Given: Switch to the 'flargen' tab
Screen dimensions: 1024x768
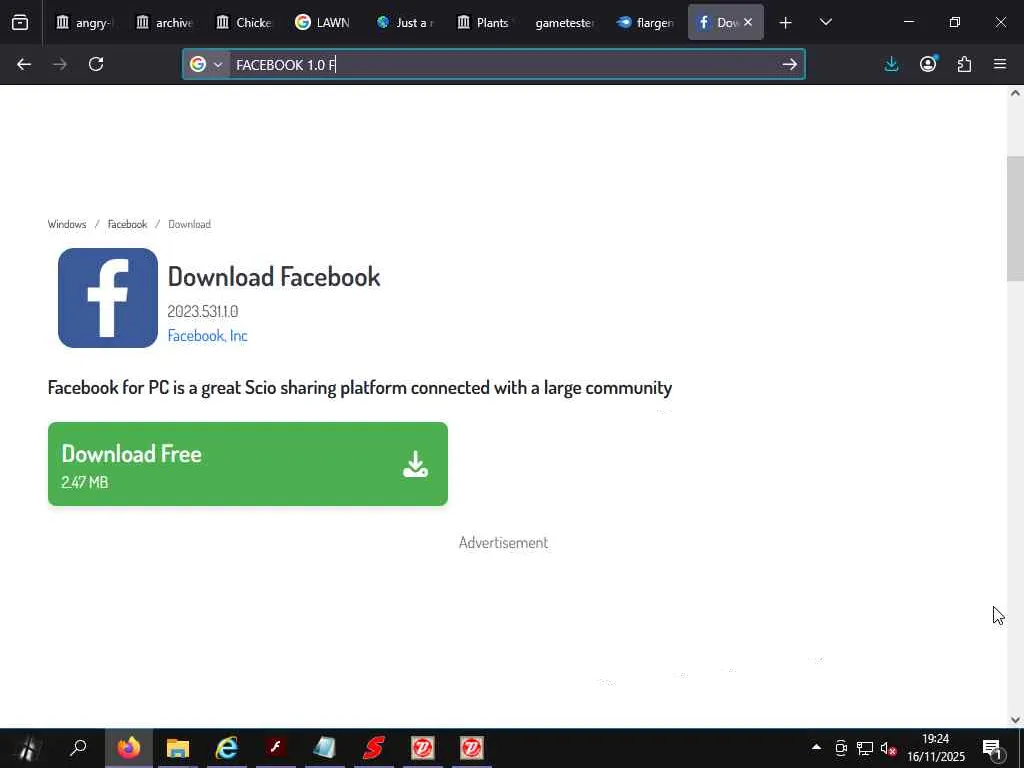Looking at the screenshot, I should 645,22.
